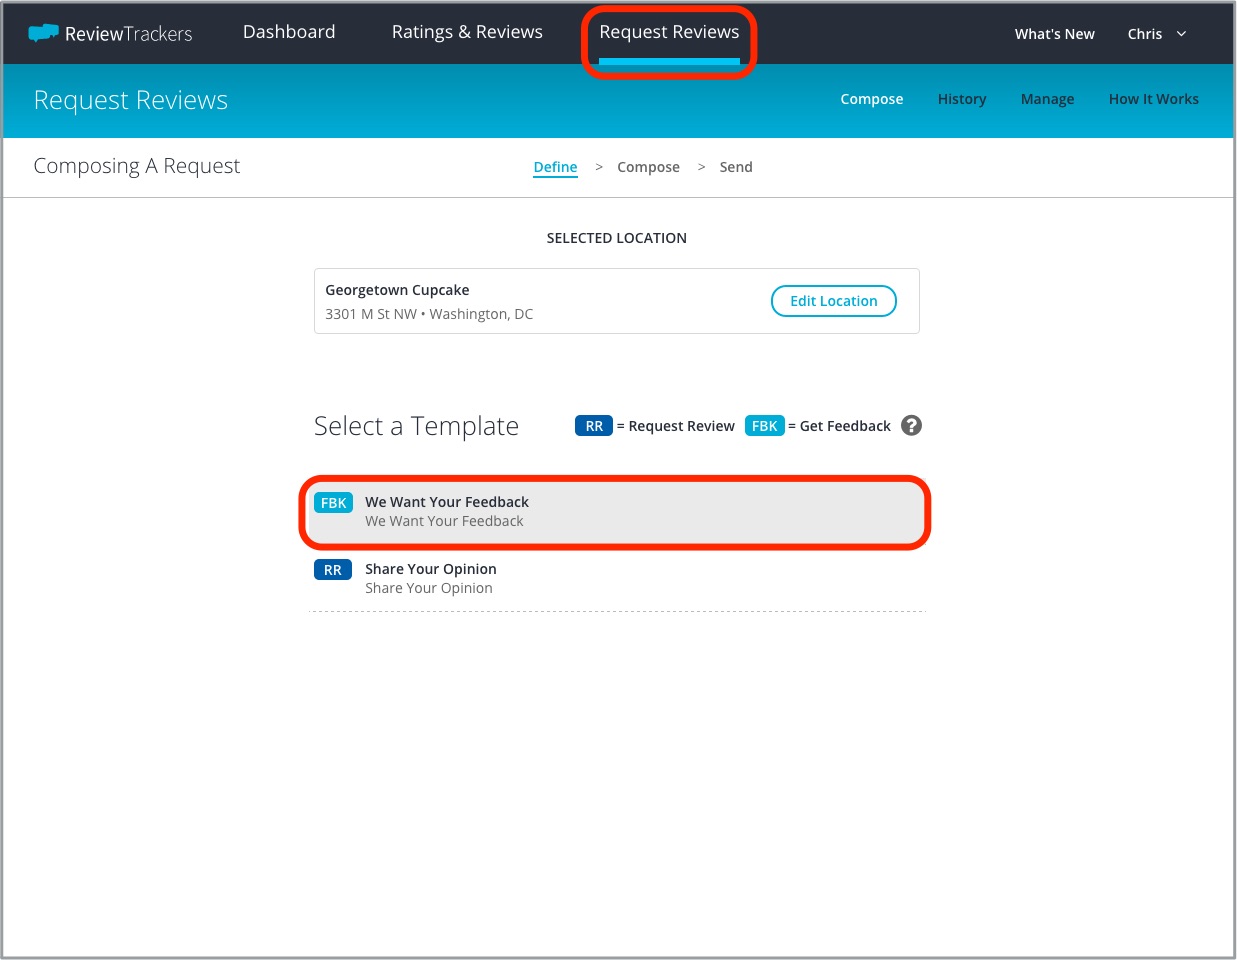Screen dimensions: 1237x960
Task: Click the Request Reviews page title in the blue banner
Action: (x=131, y=100)
